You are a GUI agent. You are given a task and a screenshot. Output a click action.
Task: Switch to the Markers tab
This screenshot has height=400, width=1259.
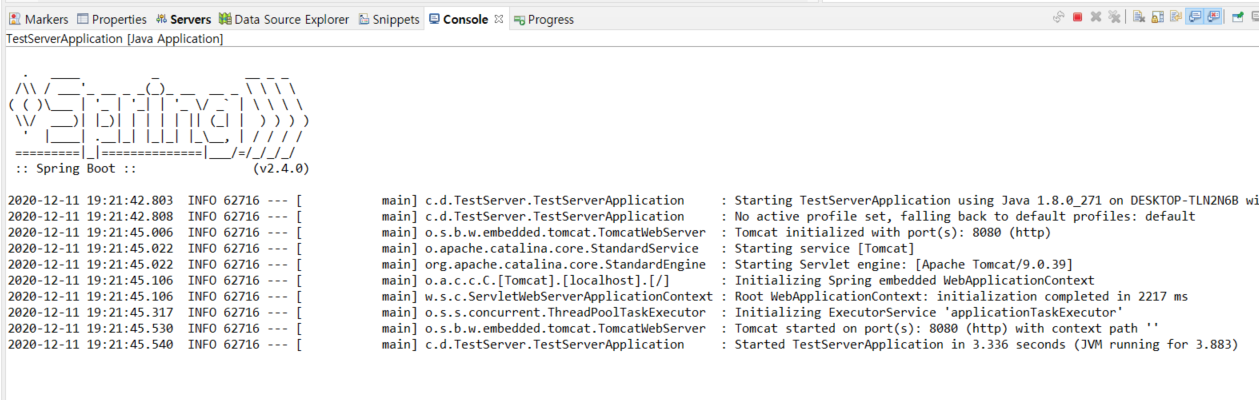click(x=38, y=19)
